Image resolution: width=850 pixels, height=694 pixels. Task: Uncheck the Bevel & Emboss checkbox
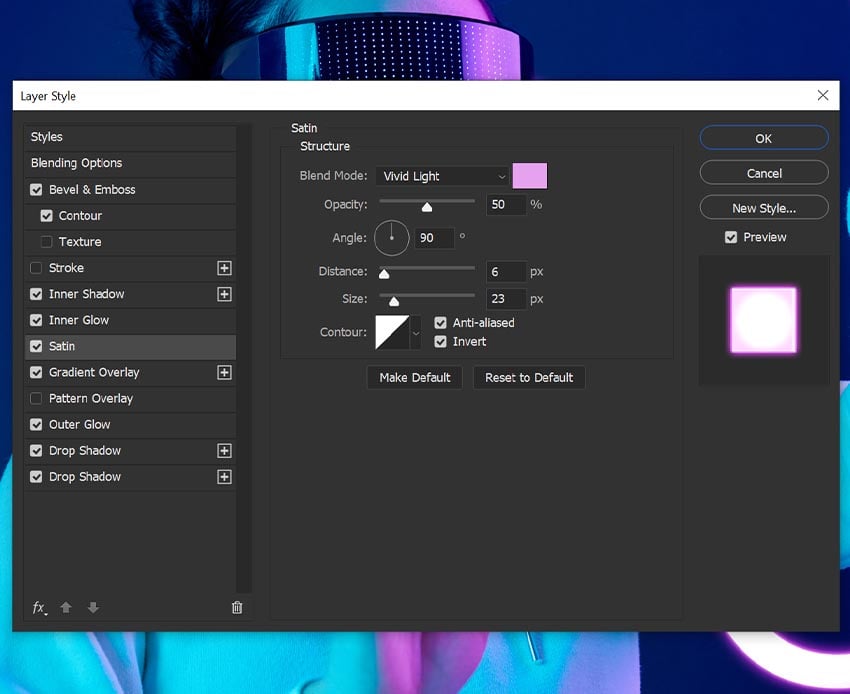point(36,190)
